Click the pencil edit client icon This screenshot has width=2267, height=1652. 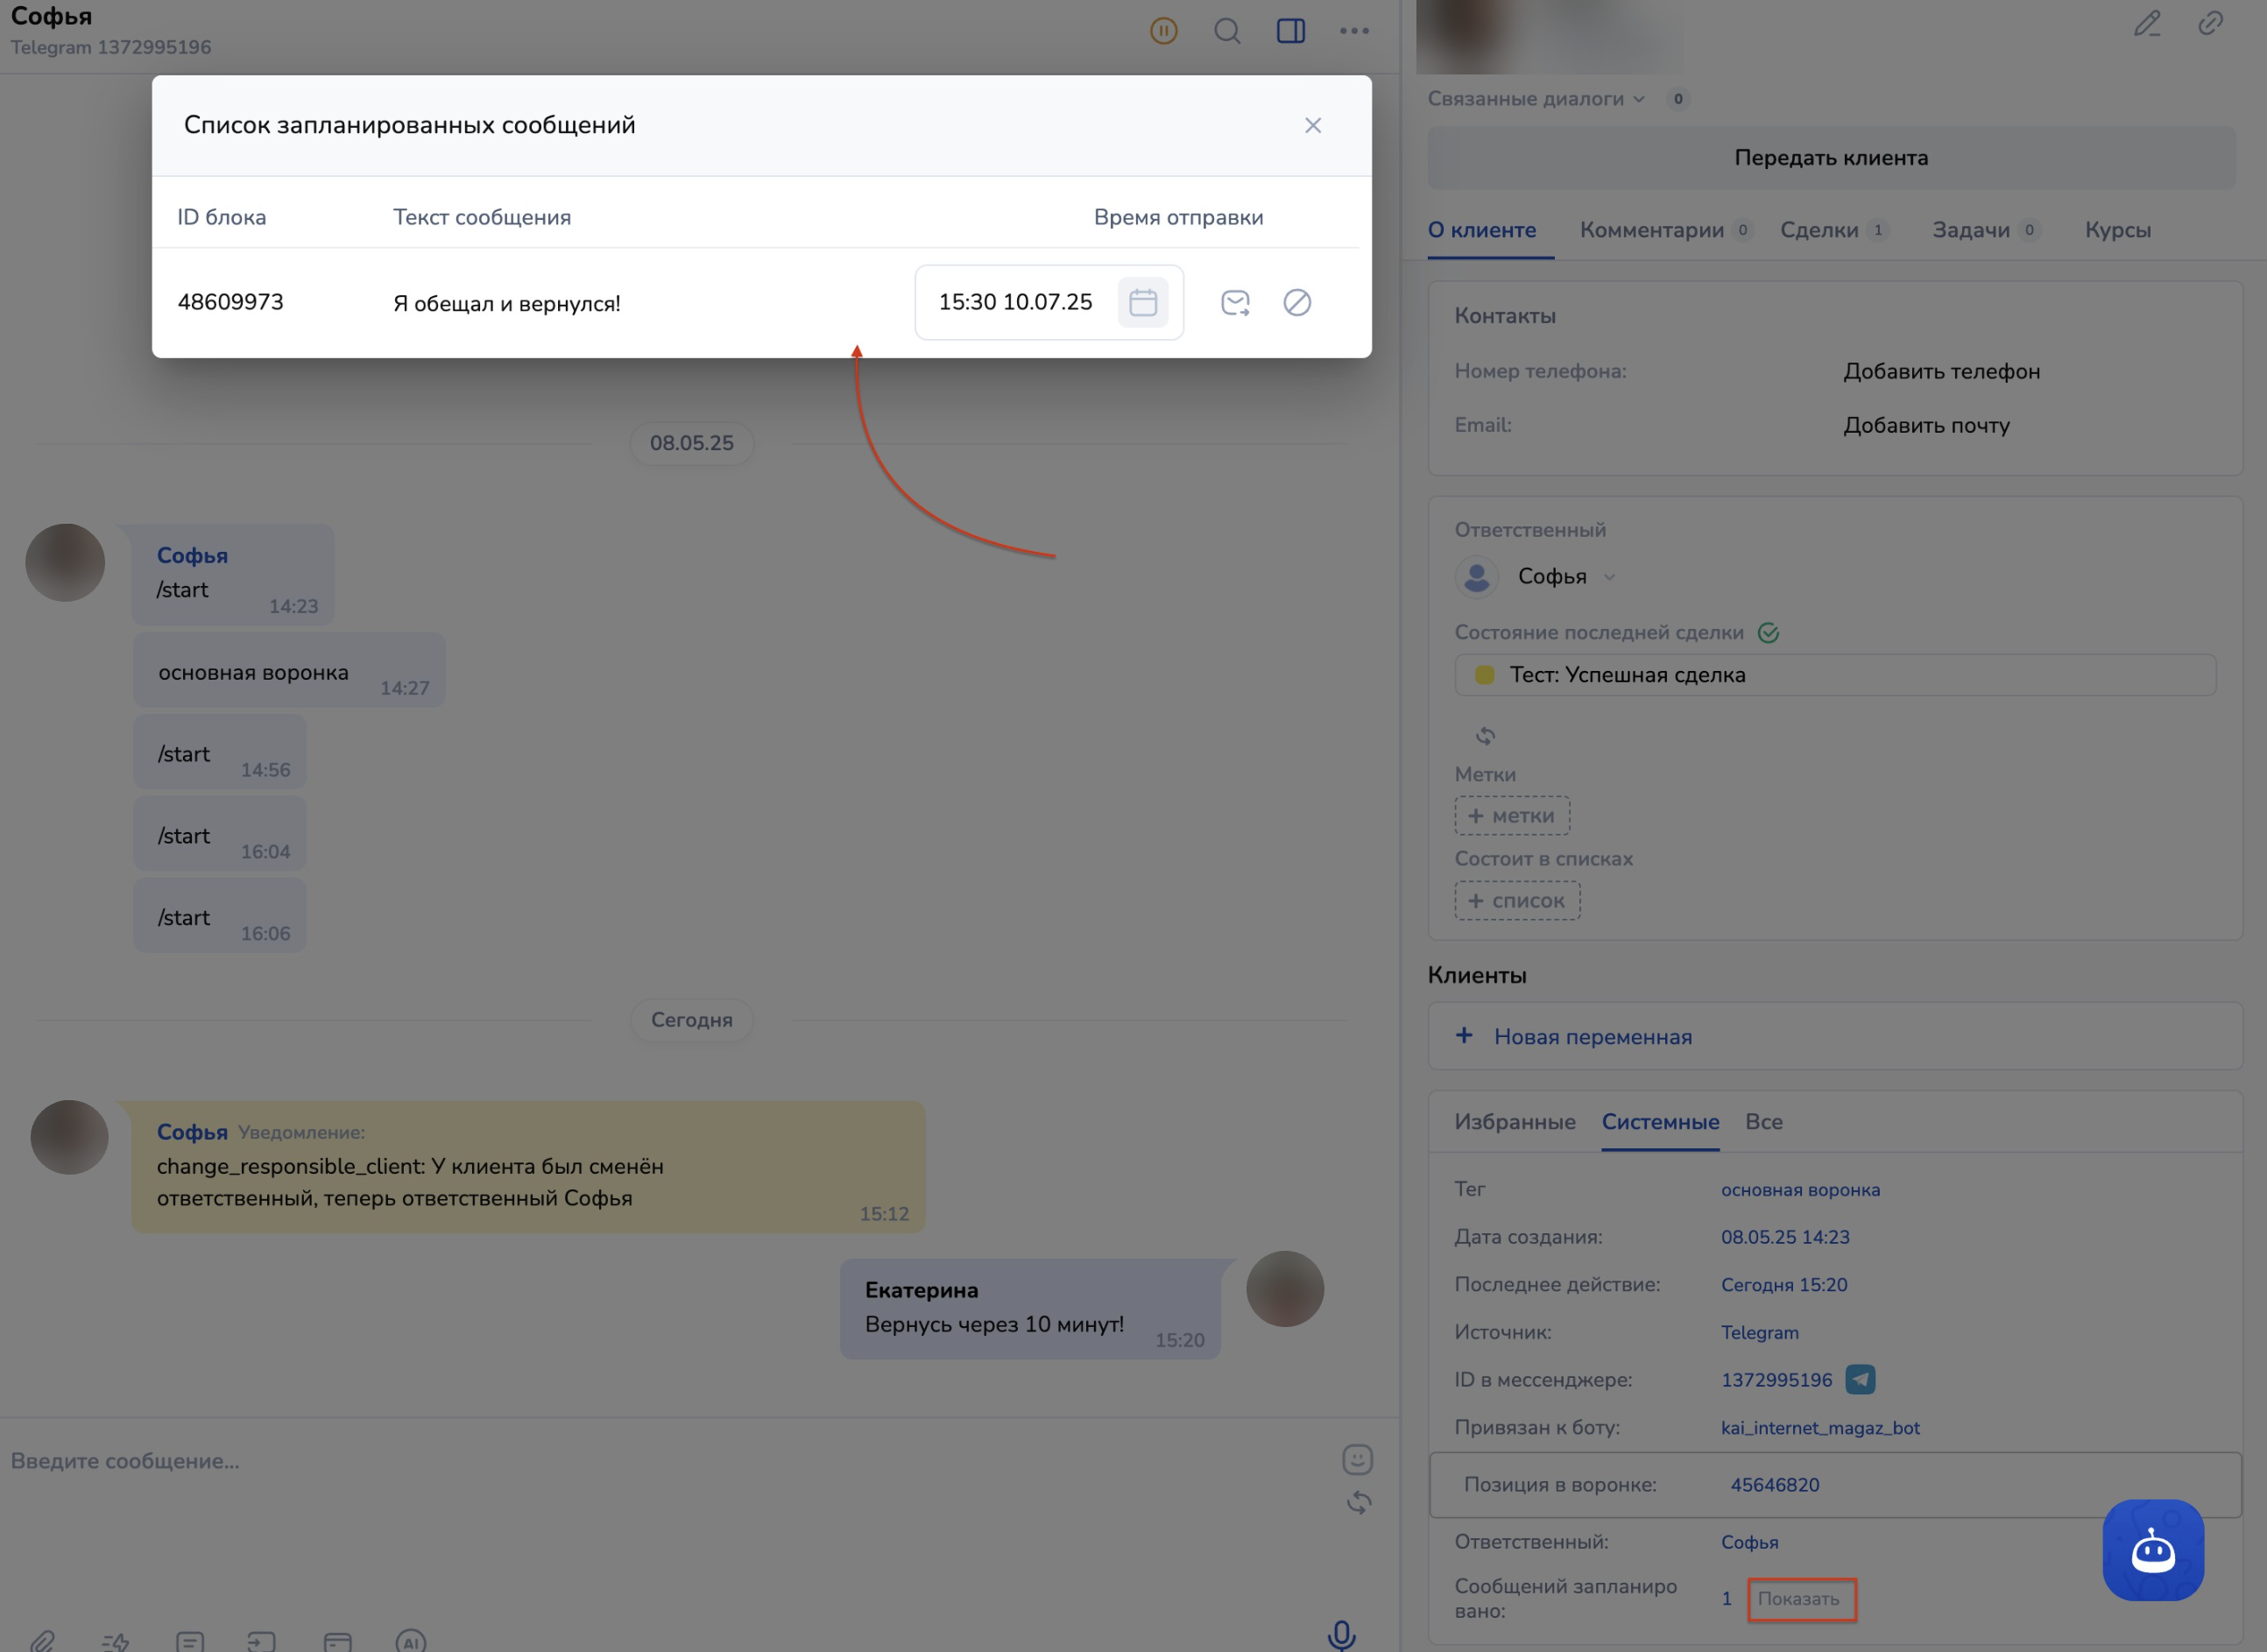(2147, 24)
